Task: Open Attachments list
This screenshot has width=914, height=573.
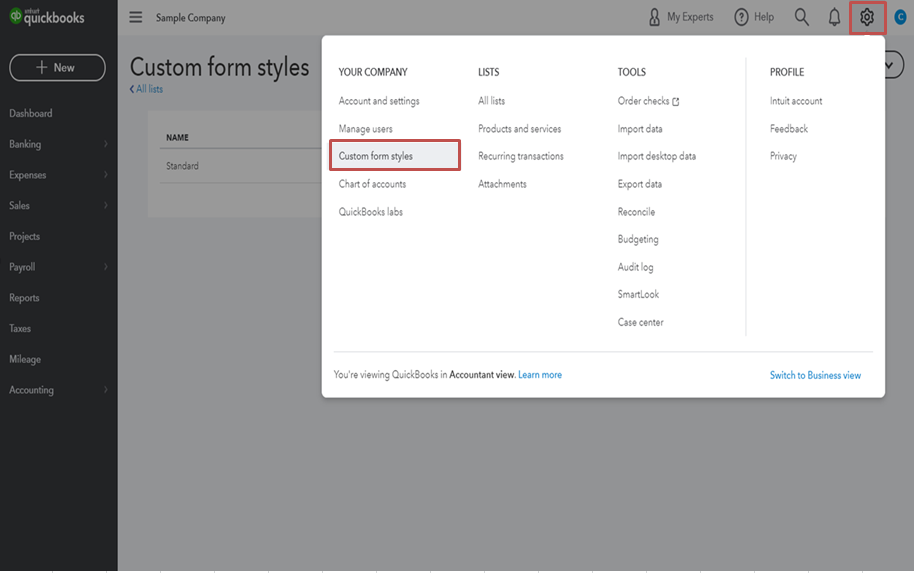Action: pos(502,184)
